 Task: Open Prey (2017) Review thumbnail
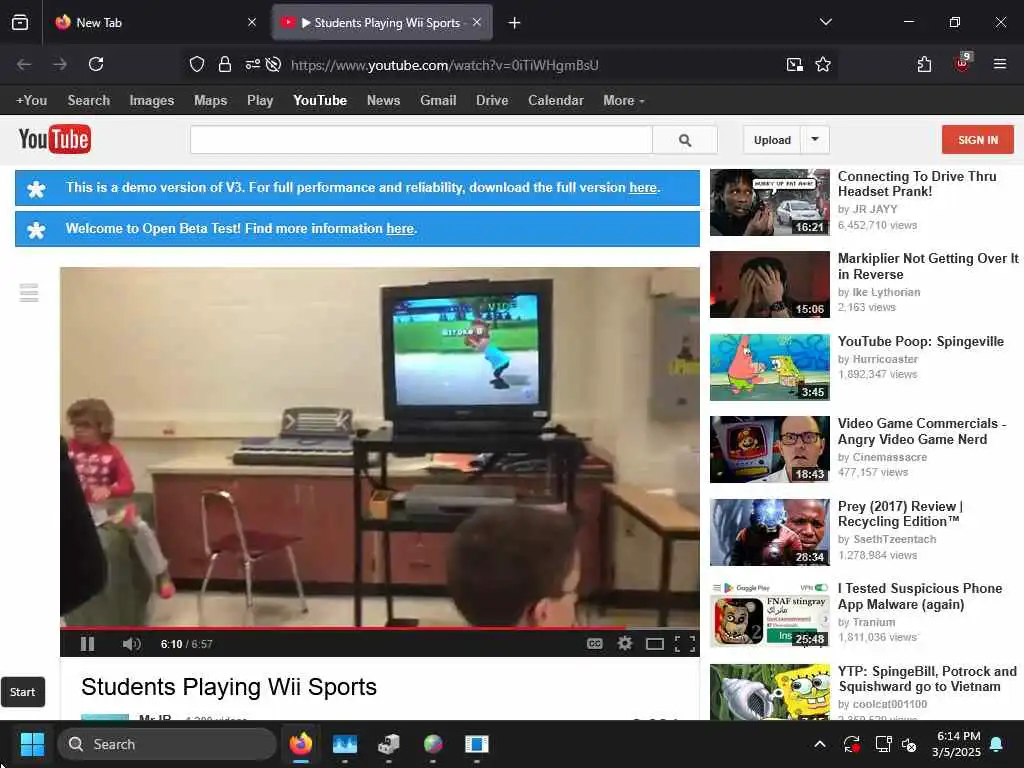769,532
